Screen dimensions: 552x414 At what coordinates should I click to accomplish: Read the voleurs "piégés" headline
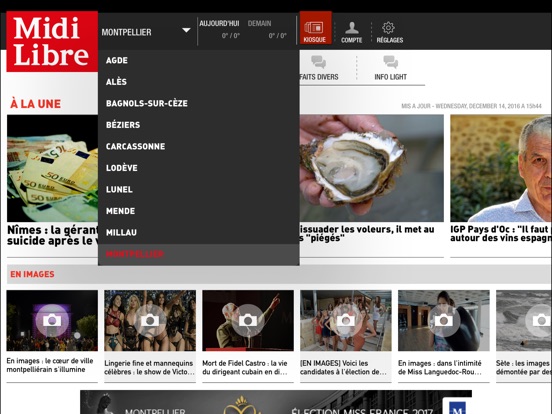pyautogui.click(x=367, y=234)
